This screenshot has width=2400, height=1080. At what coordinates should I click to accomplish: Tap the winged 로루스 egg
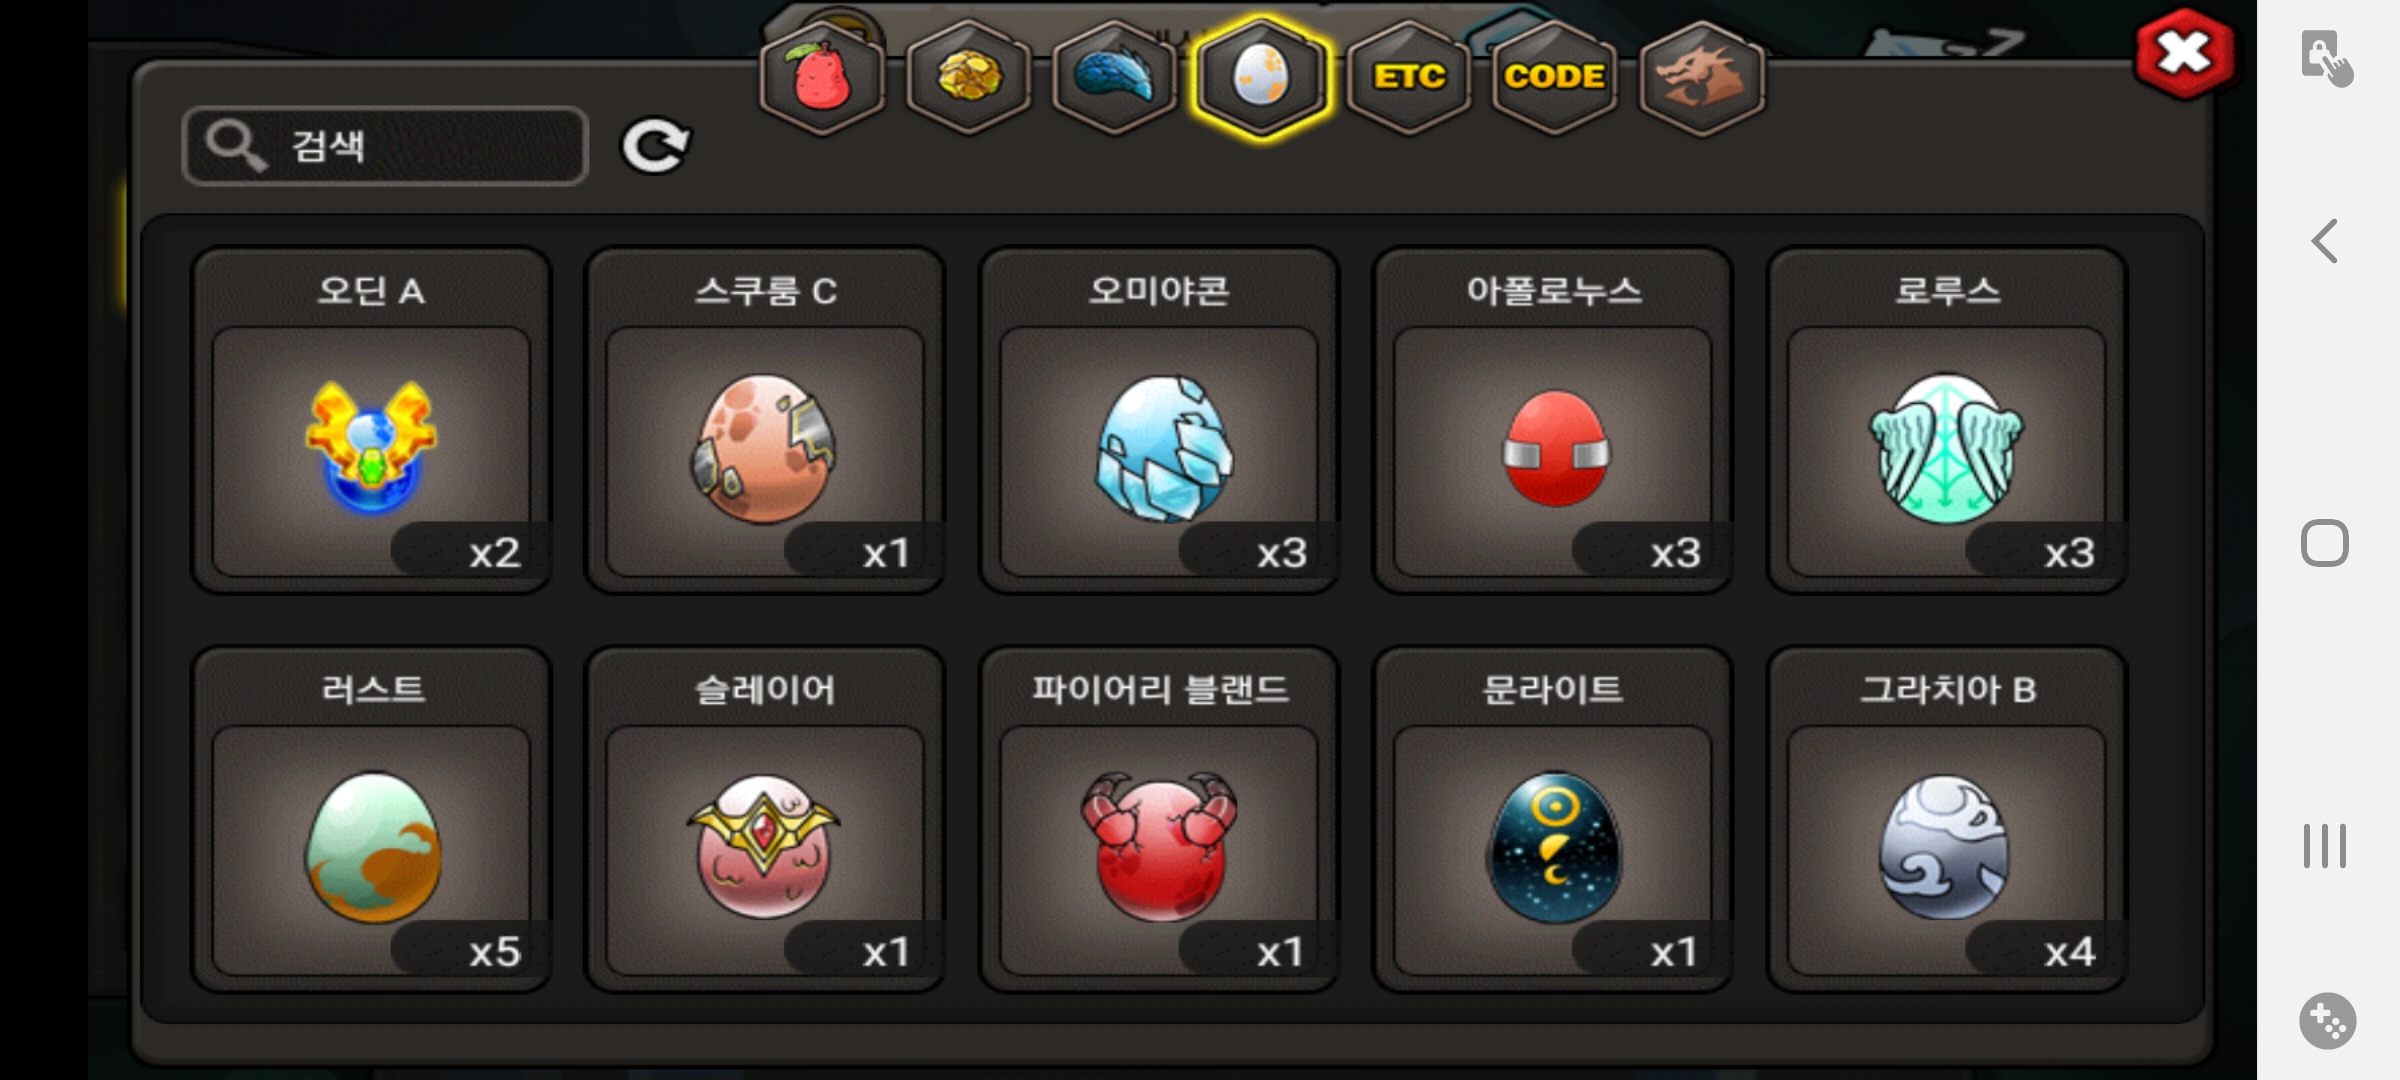1947,420
